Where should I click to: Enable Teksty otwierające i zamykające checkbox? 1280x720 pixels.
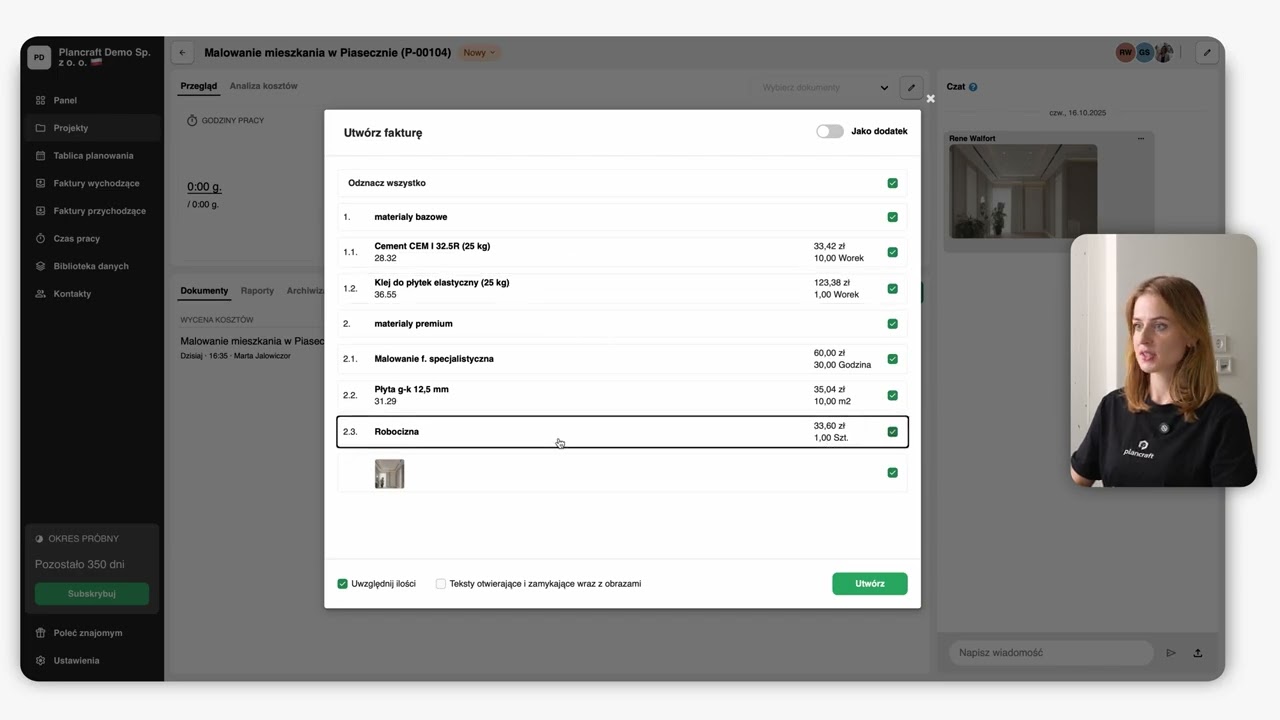440,584
